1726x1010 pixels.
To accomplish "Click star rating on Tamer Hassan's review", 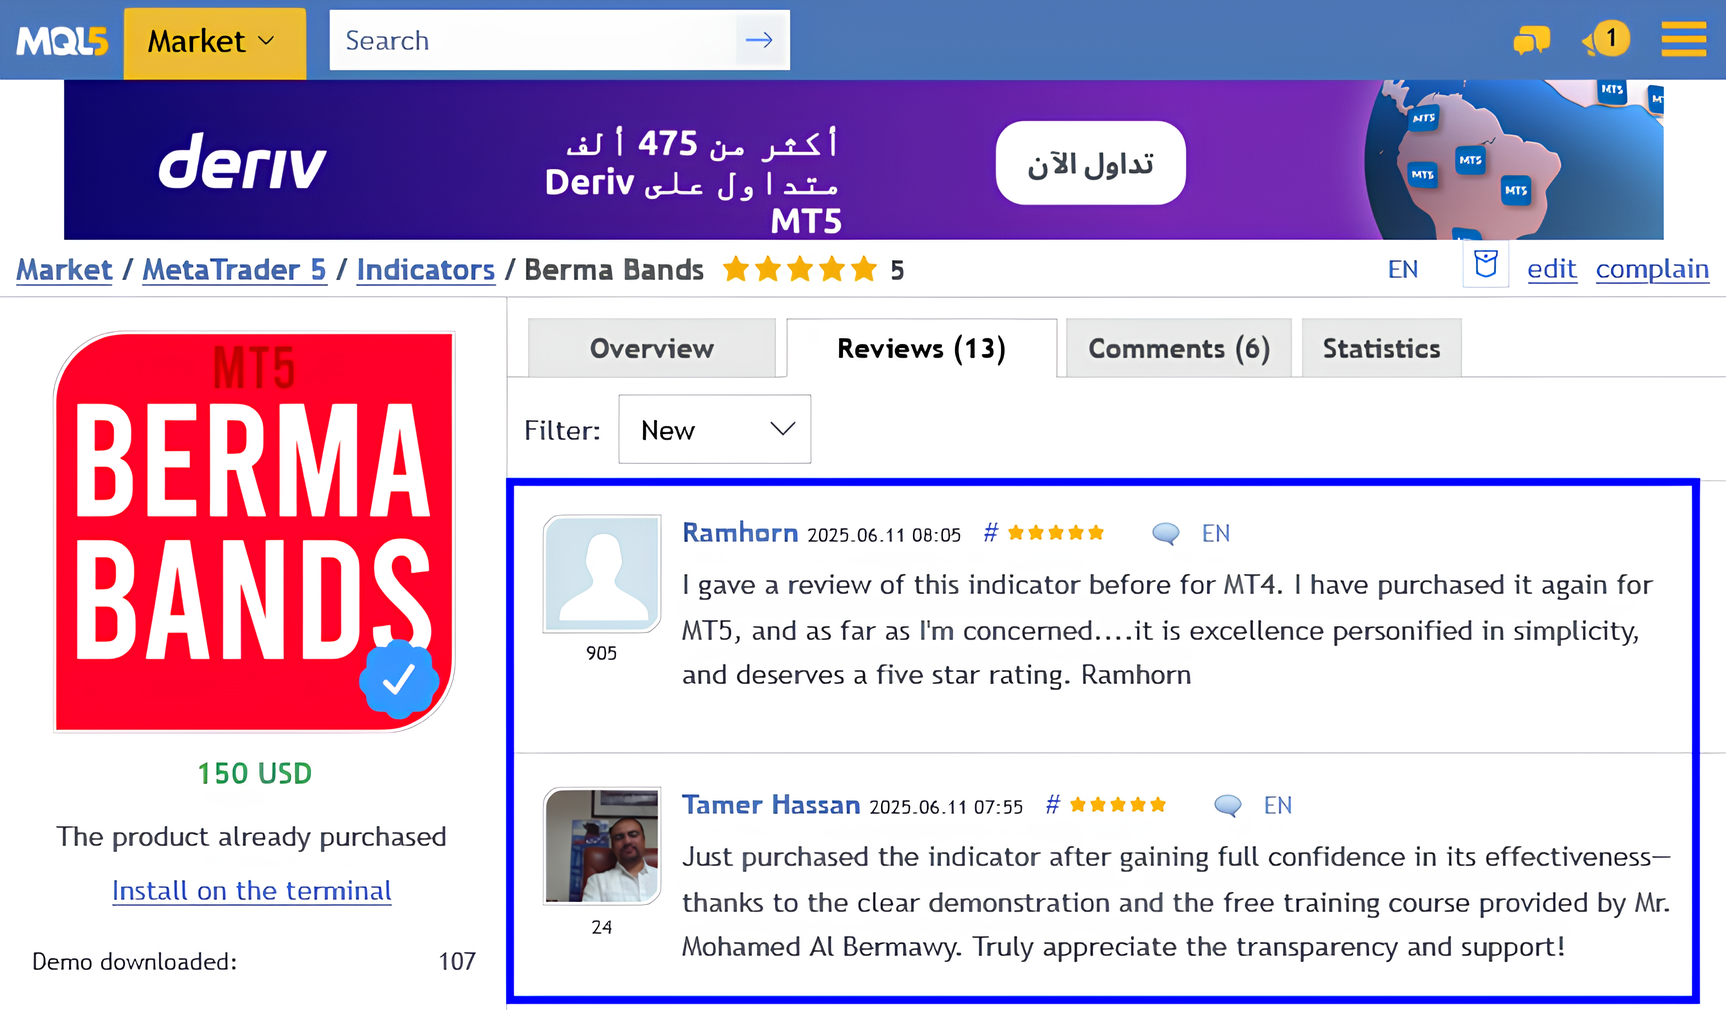I will (x=1118, y=805).
